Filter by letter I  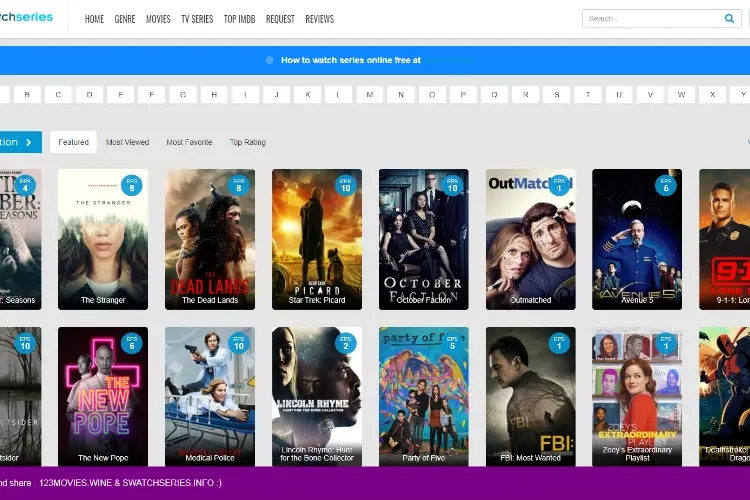(x=245, y=95)
